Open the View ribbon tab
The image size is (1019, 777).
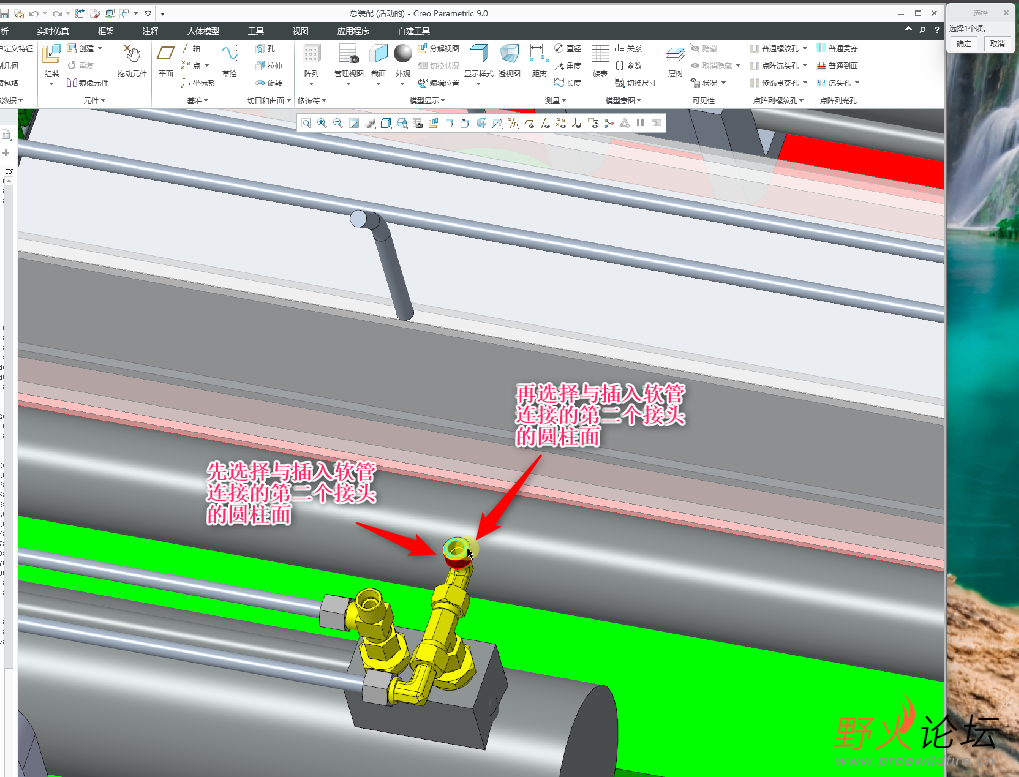click(x=300, y=31)
